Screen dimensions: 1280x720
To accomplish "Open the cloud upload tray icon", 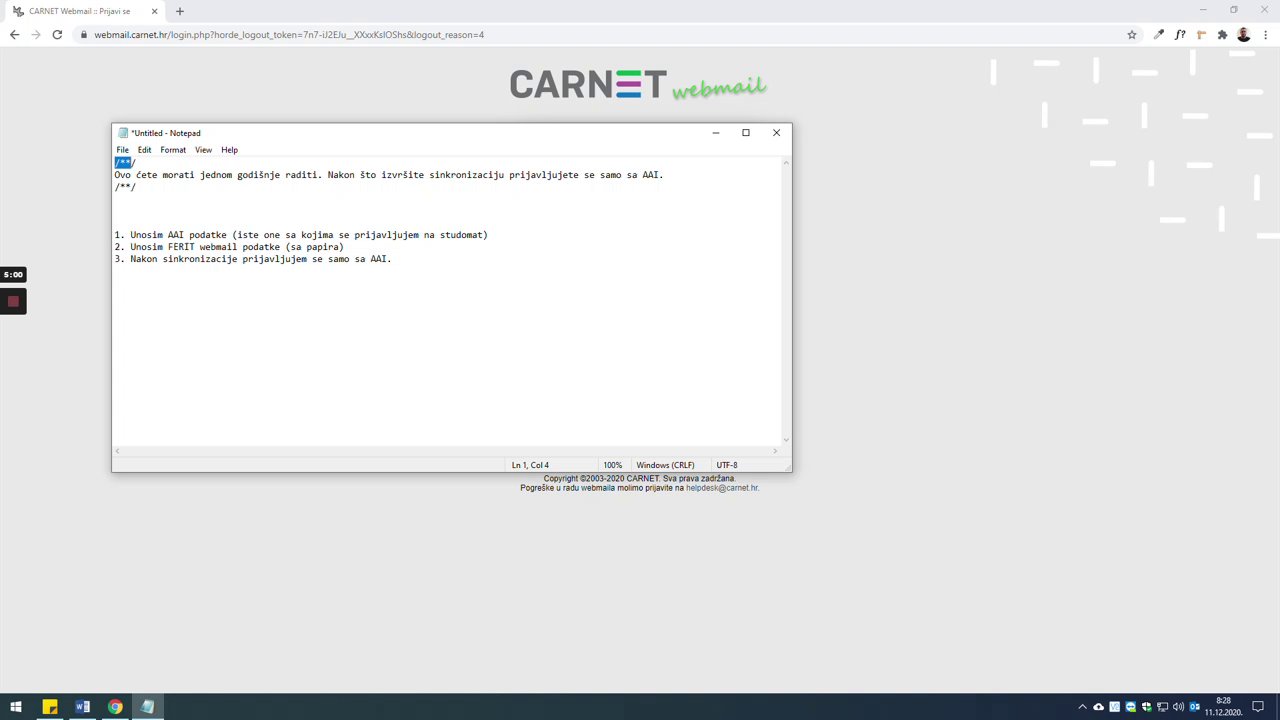I will pos(1098,707).
